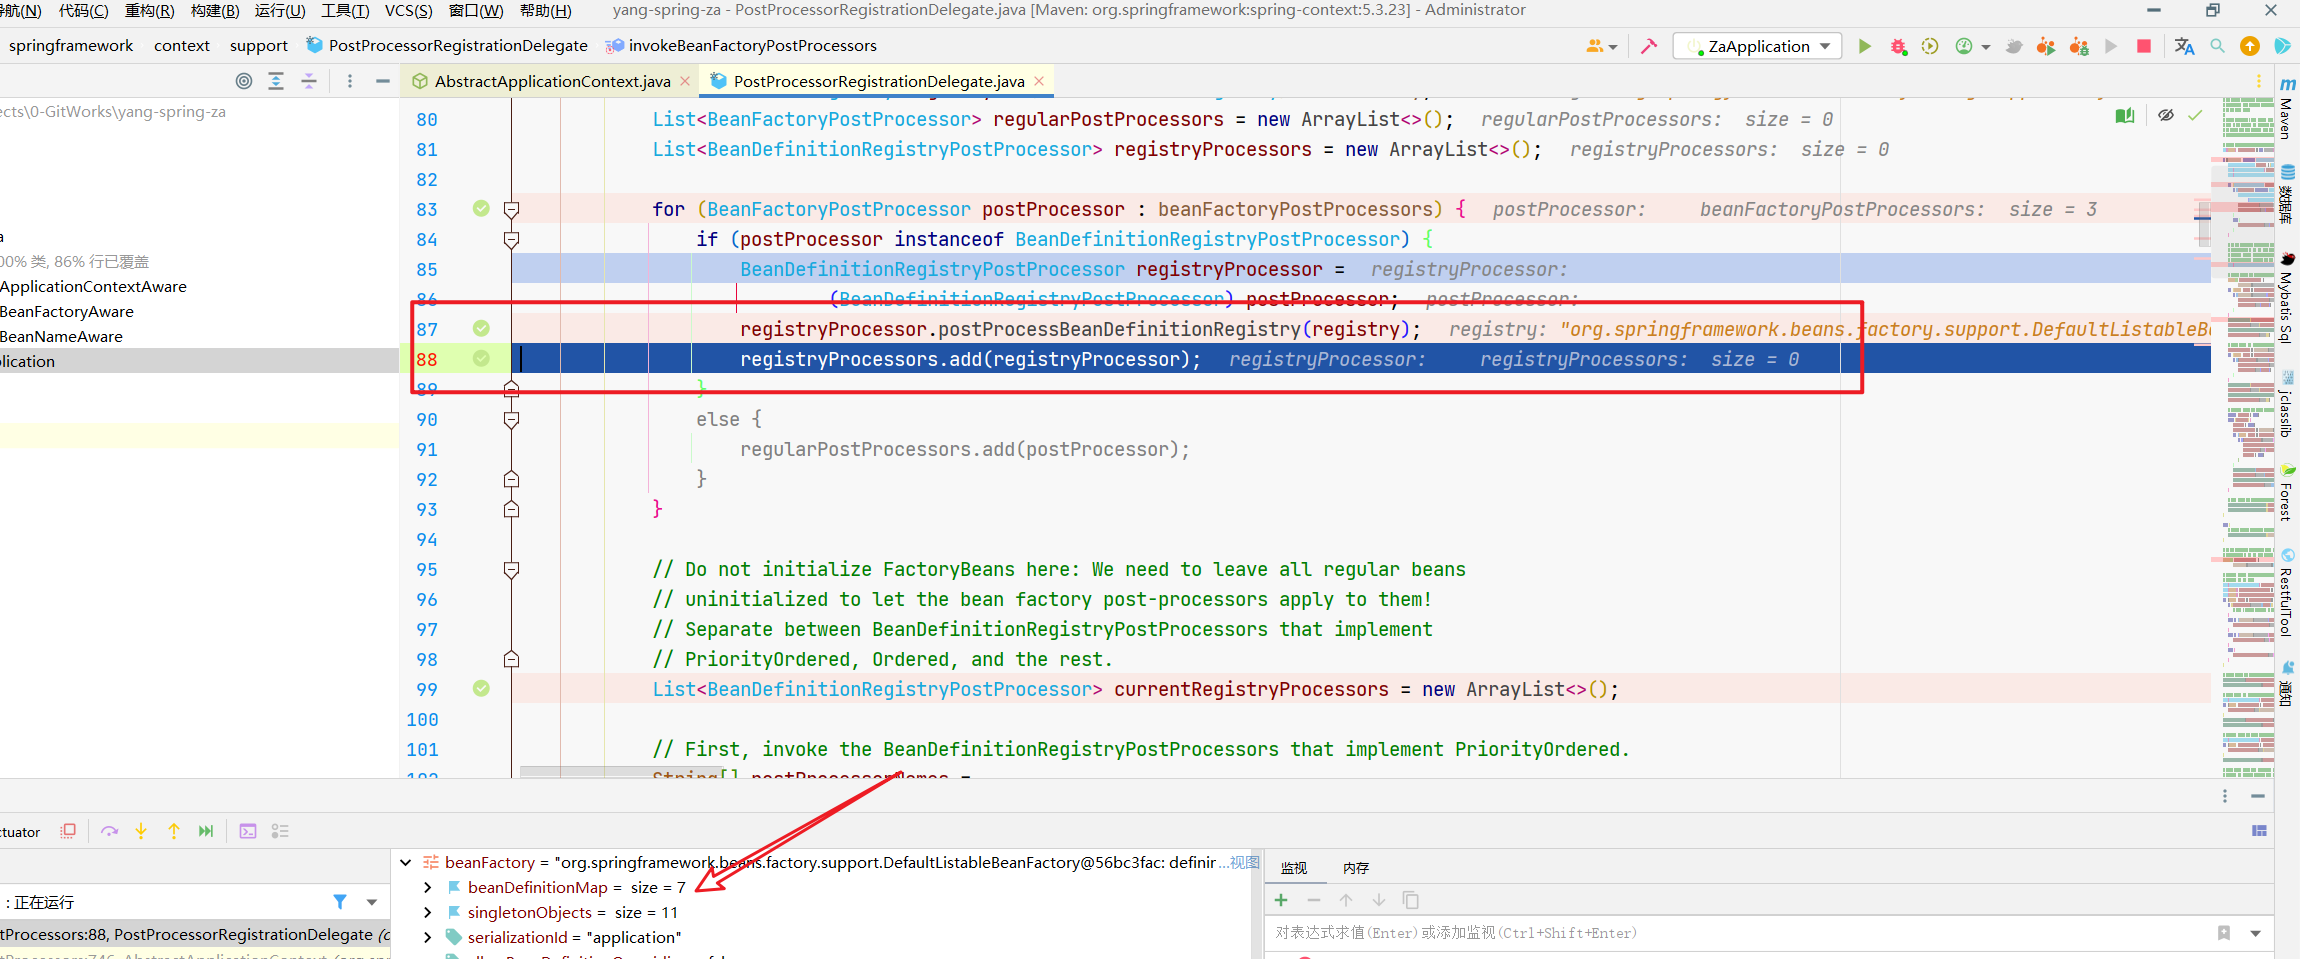Click Expand All in project panel

[276, 81]
